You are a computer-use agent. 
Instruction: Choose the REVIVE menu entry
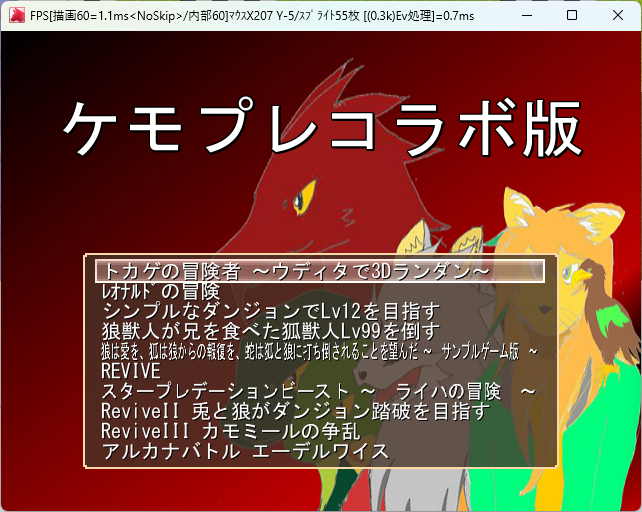[131, 371]
